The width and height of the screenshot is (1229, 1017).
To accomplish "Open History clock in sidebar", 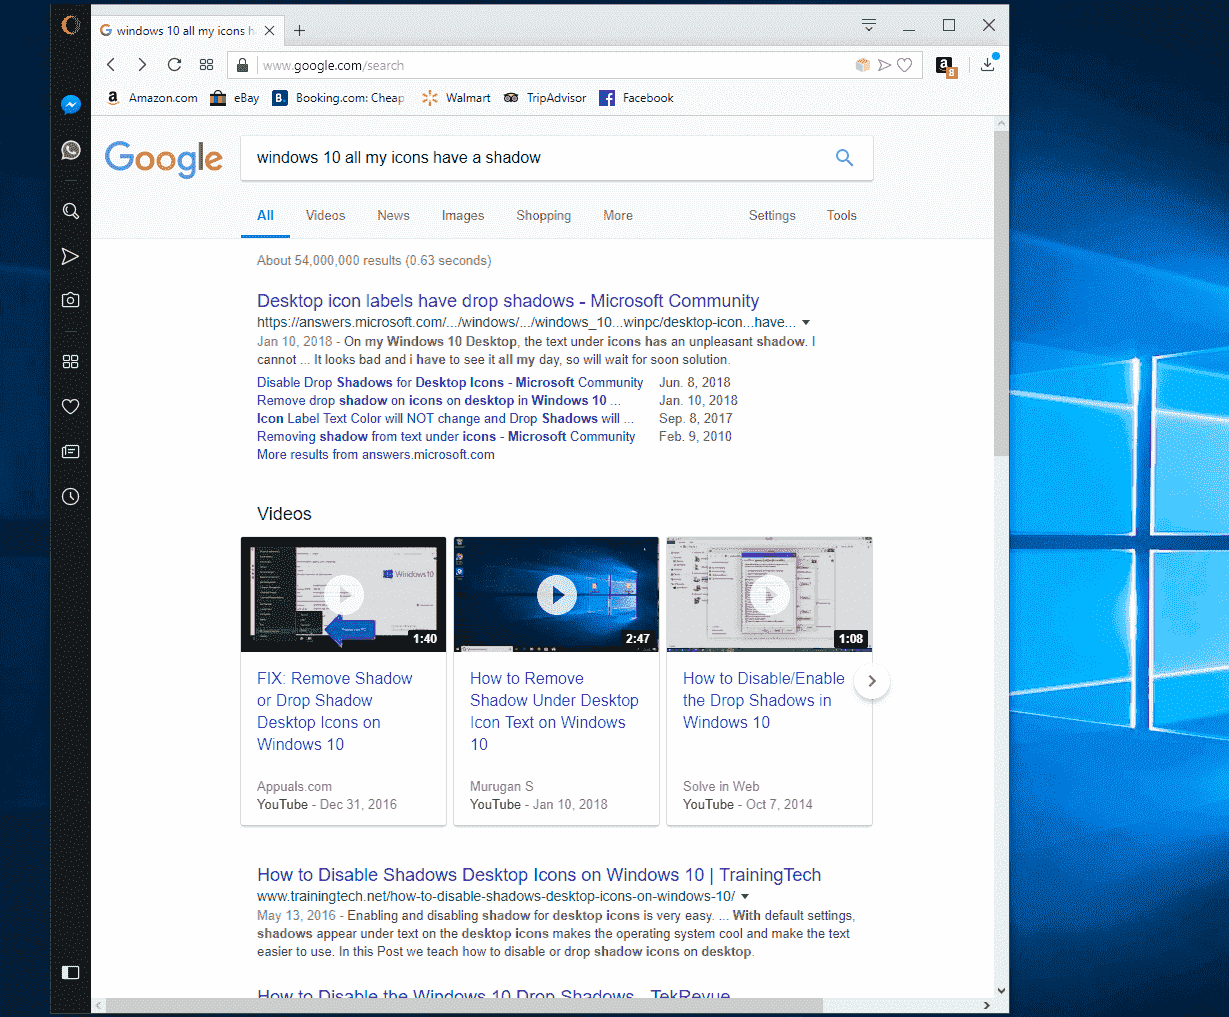I will click(x=70, y=497).
